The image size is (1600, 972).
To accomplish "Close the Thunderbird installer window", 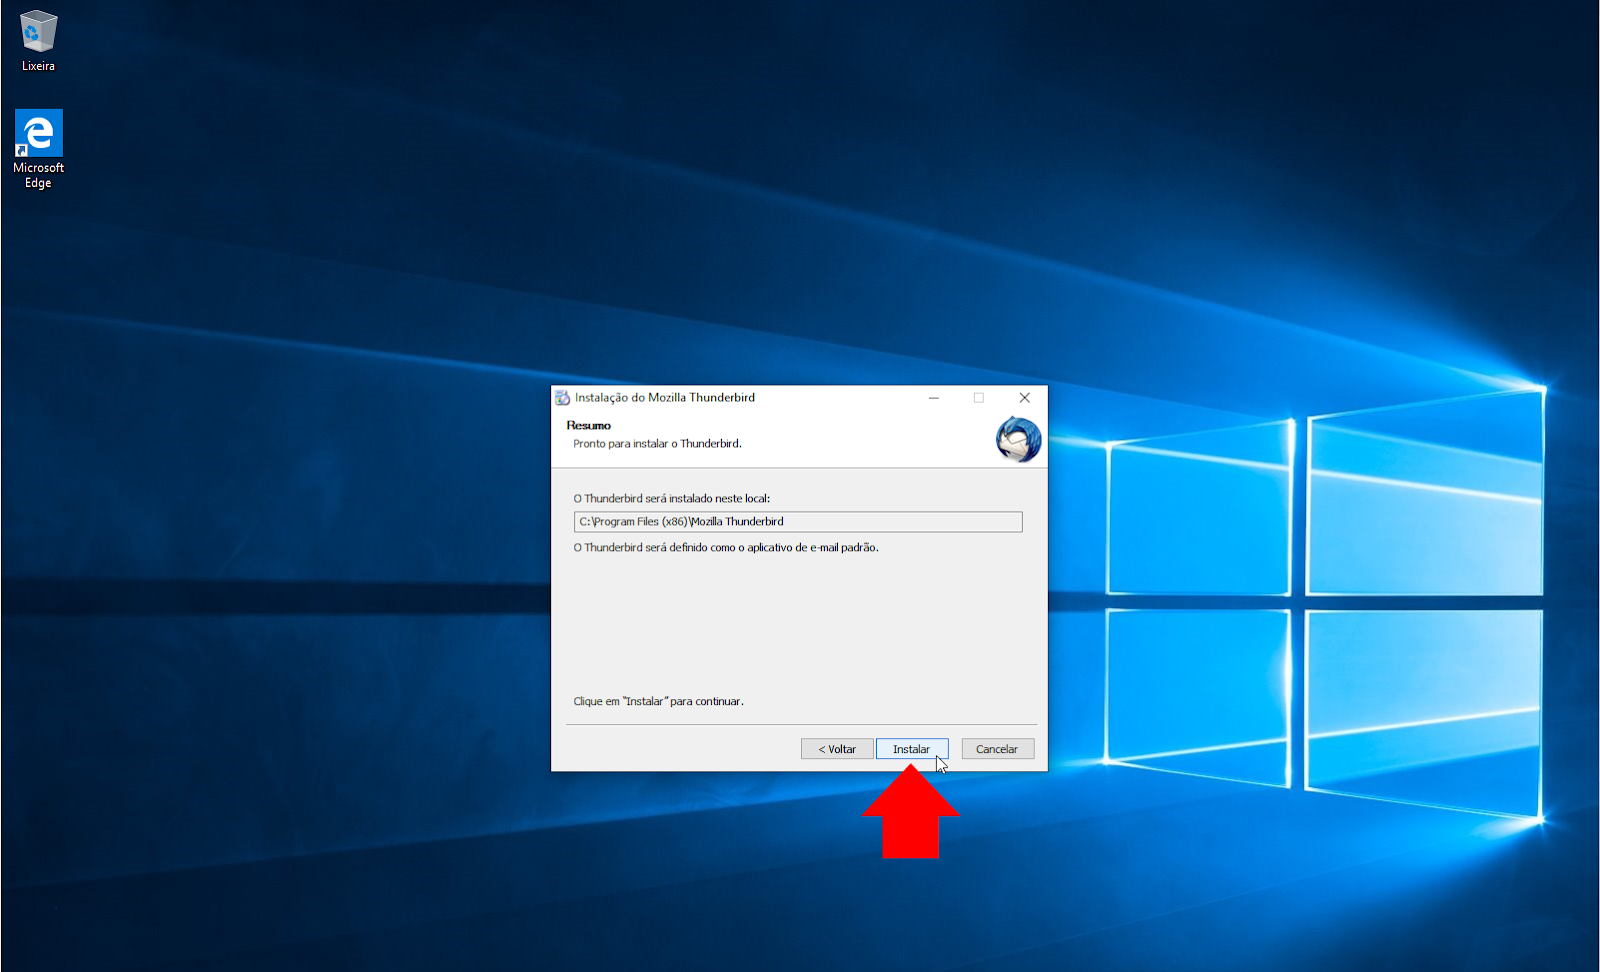I will point(1024,398).
